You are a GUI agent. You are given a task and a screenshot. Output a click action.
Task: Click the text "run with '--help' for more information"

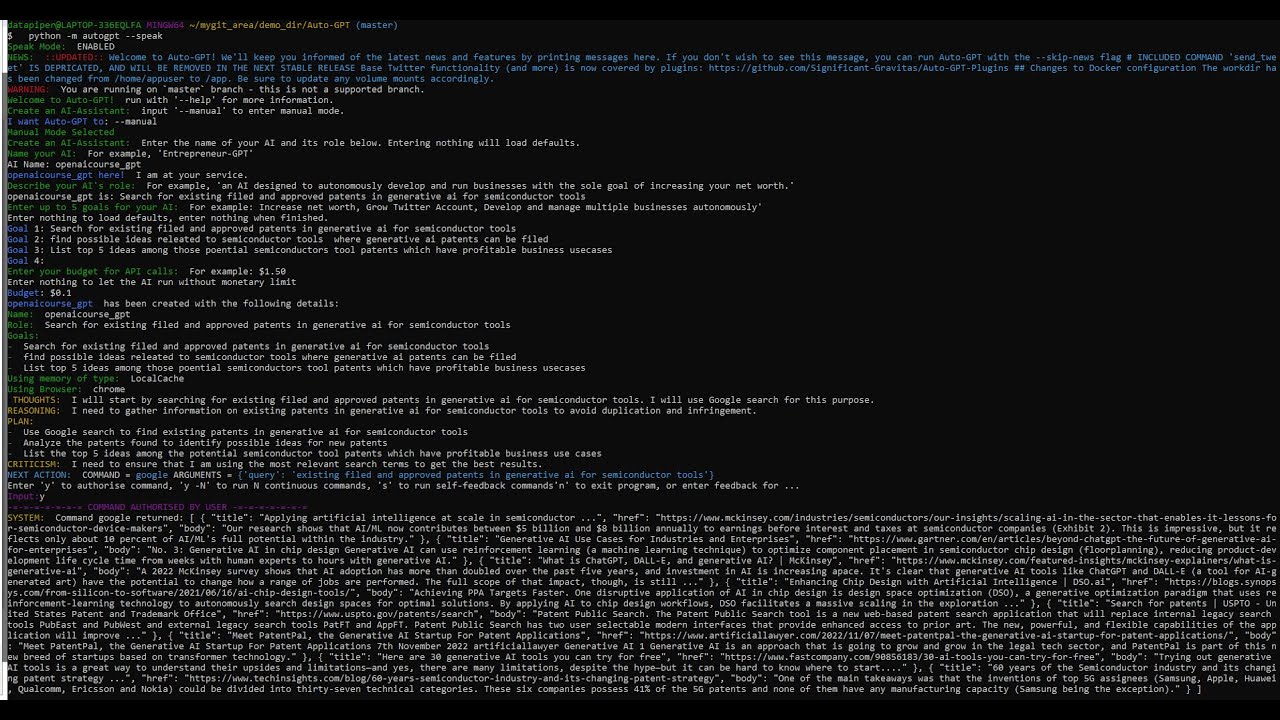tap(229, 100)
